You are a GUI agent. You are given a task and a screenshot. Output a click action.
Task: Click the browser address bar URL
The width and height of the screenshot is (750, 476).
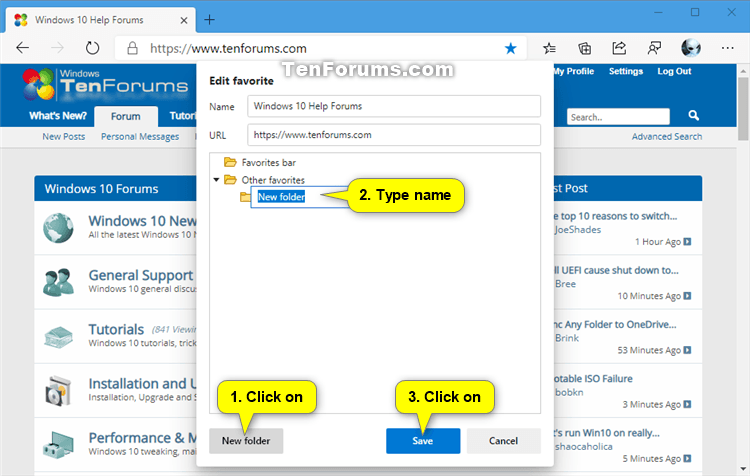click(228, 48)
